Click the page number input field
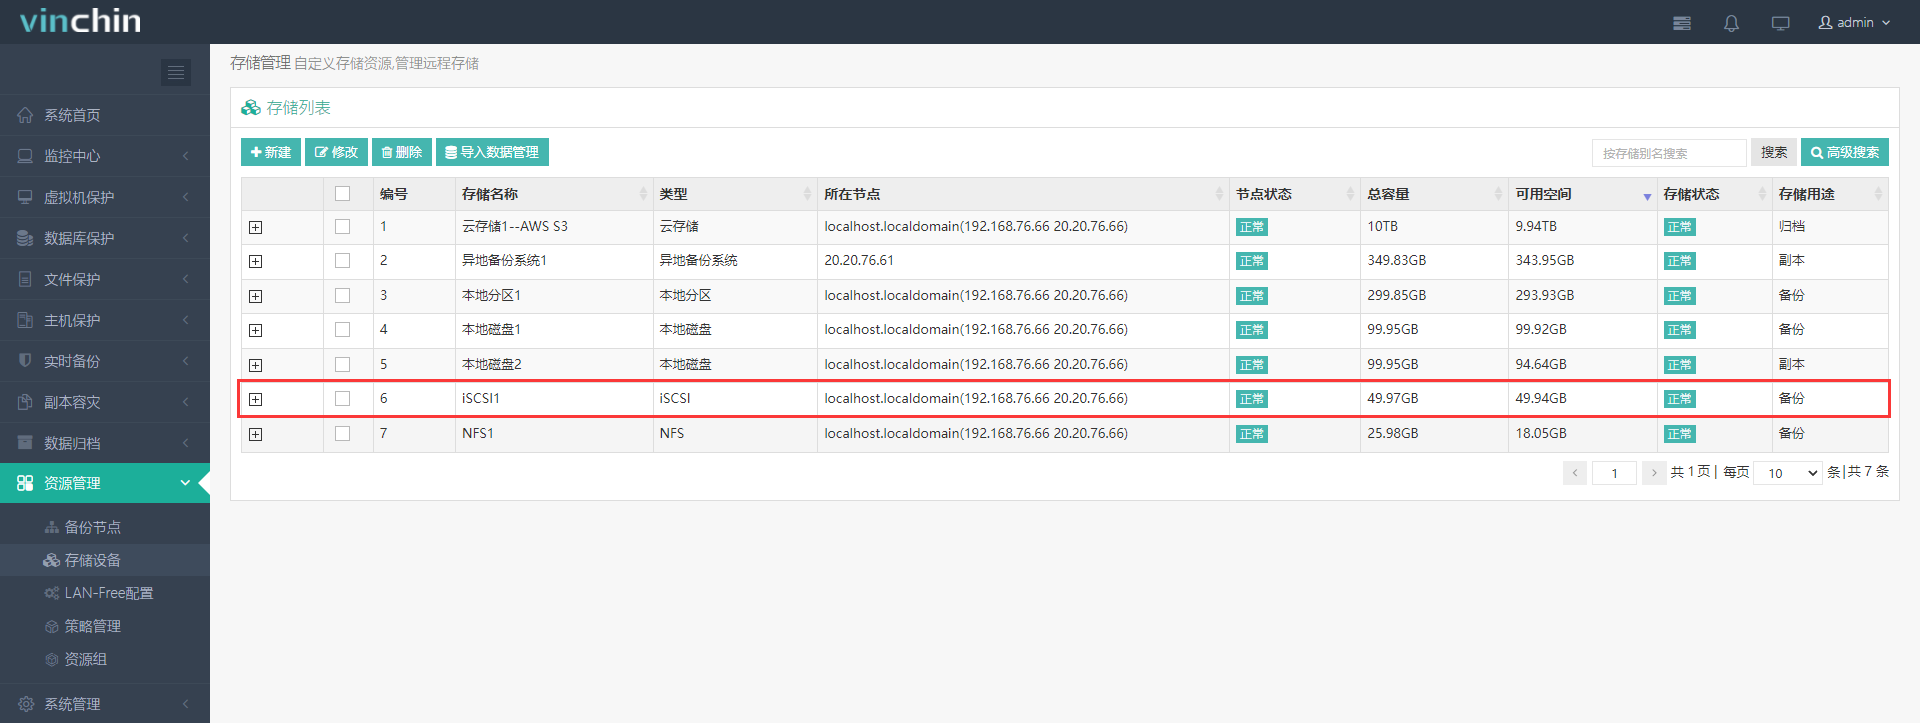This screenshot has width=1920, height=723. (1614, 473)
